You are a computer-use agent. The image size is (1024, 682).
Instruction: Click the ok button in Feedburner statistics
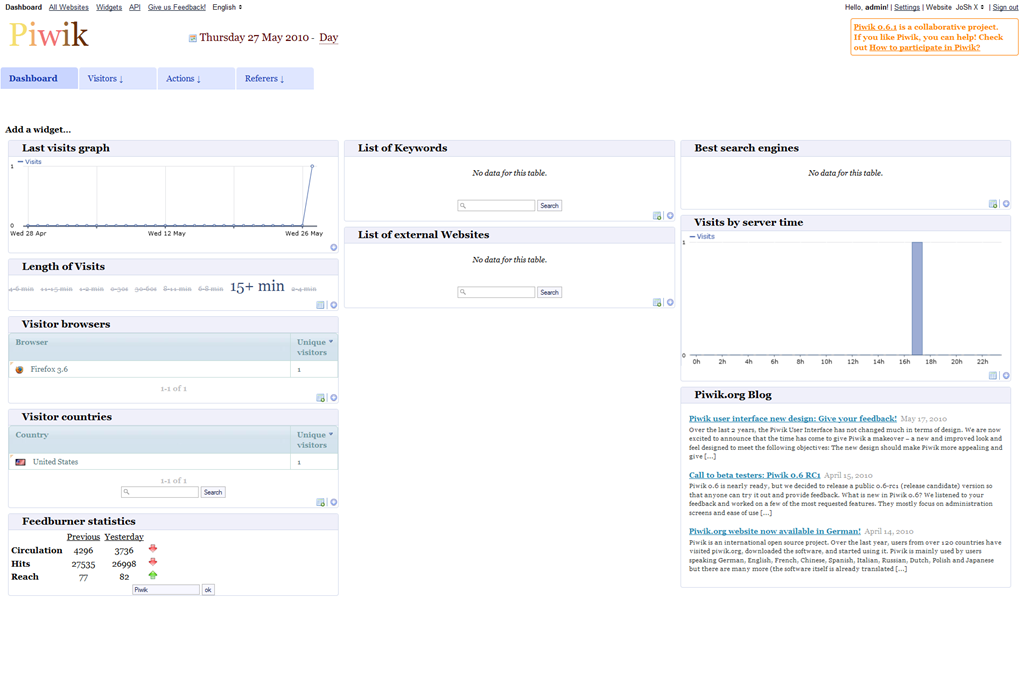coord(208,590)
